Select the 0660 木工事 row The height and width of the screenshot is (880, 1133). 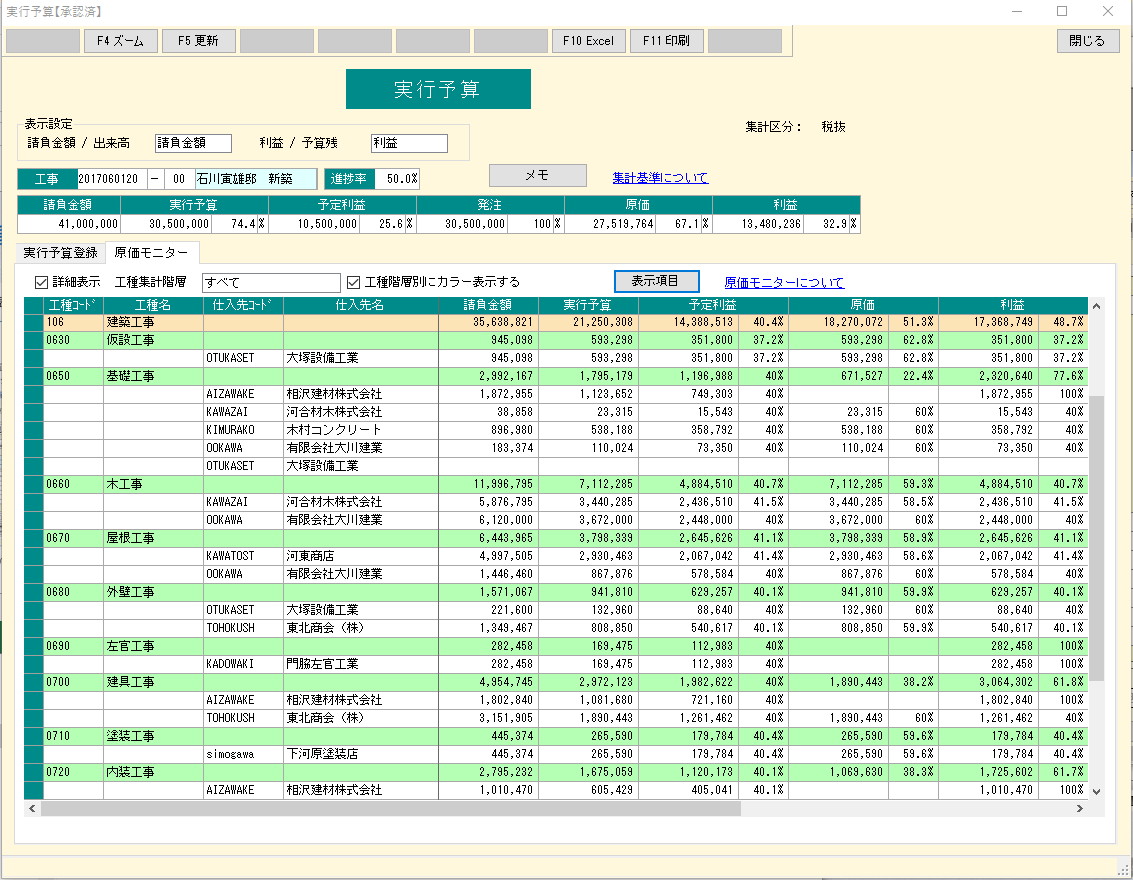tap(556, 484)
